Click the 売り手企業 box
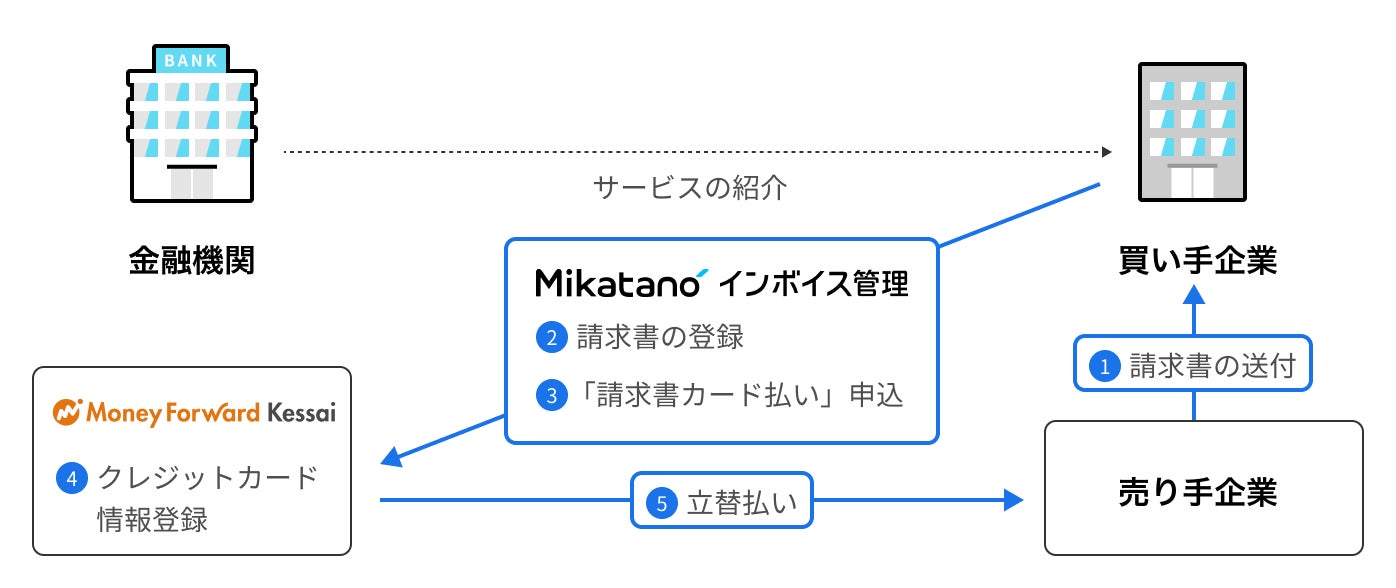Screen dimensions: 1396x588 (1203, 489)
